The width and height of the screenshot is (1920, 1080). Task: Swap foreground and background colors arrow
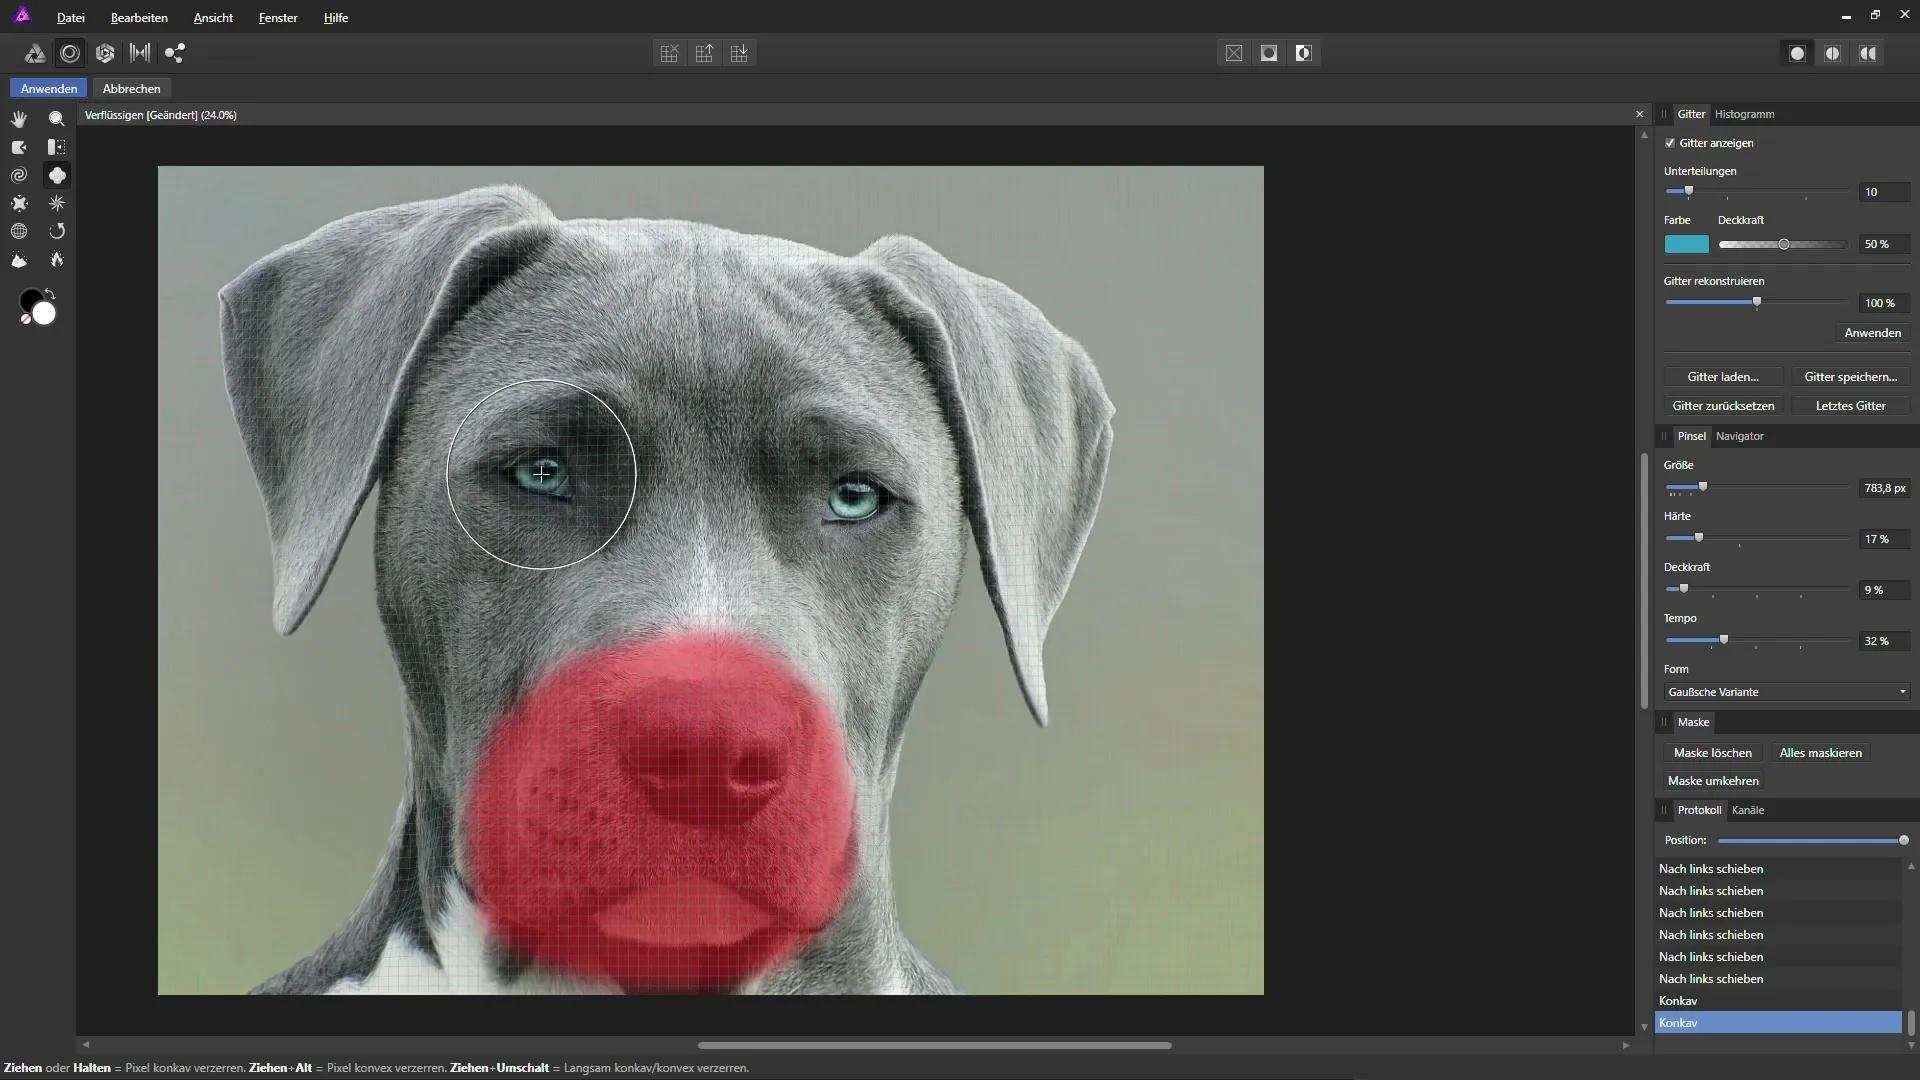point(50,295)
